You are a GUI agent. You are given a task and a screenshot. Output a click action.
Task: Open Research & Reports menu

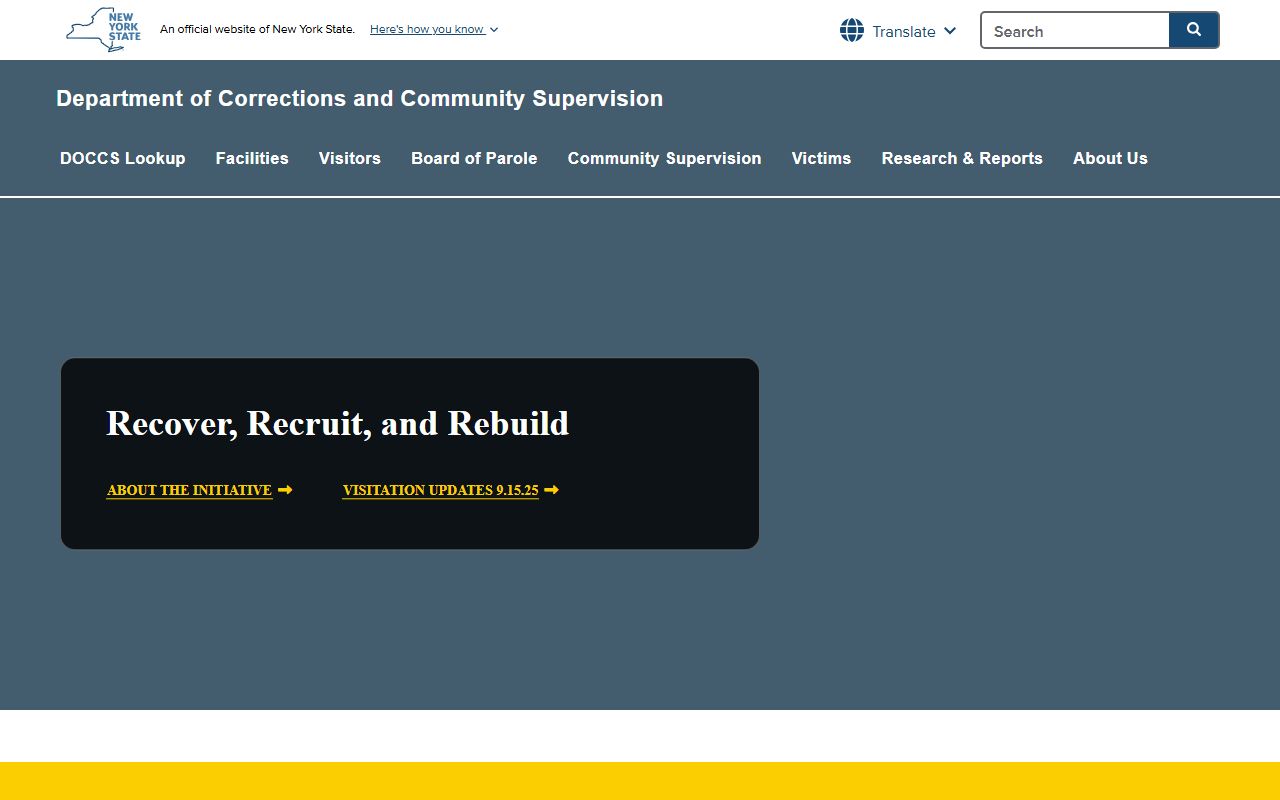(x=962, y=158)
